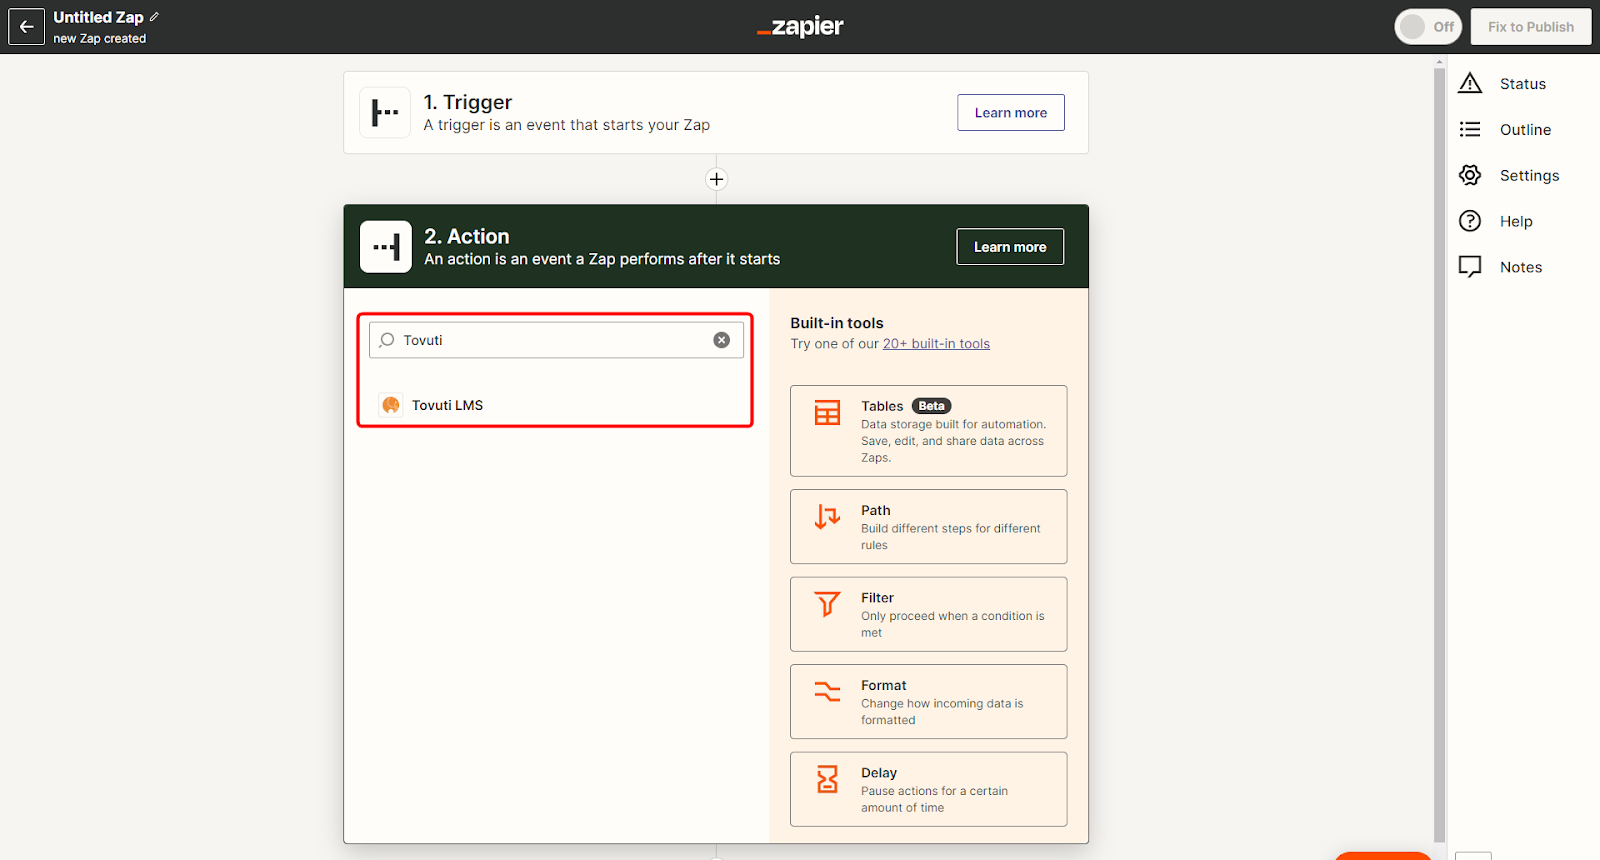
Task: Choose the Filter built-in tool card
Action: [x=928, y=614]
